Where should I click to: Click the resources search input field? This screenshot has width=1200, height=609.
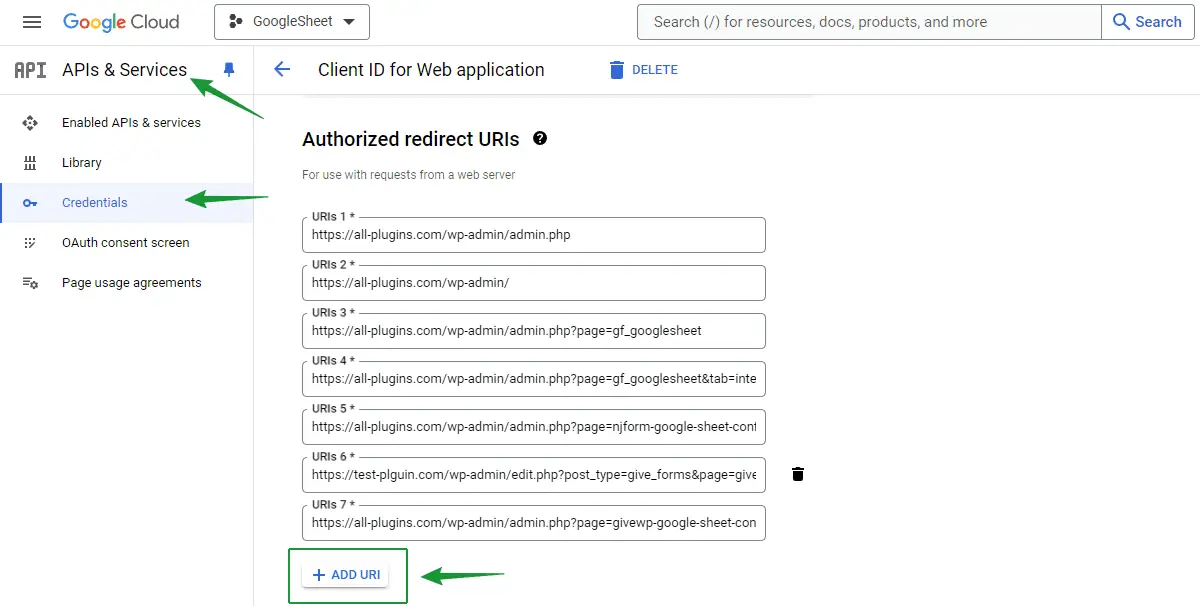(868, 22)
